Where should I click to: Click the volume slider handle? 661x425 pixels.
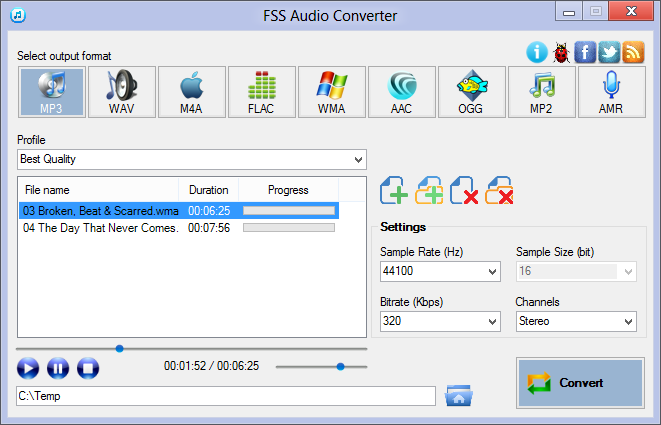click(340, 367)
